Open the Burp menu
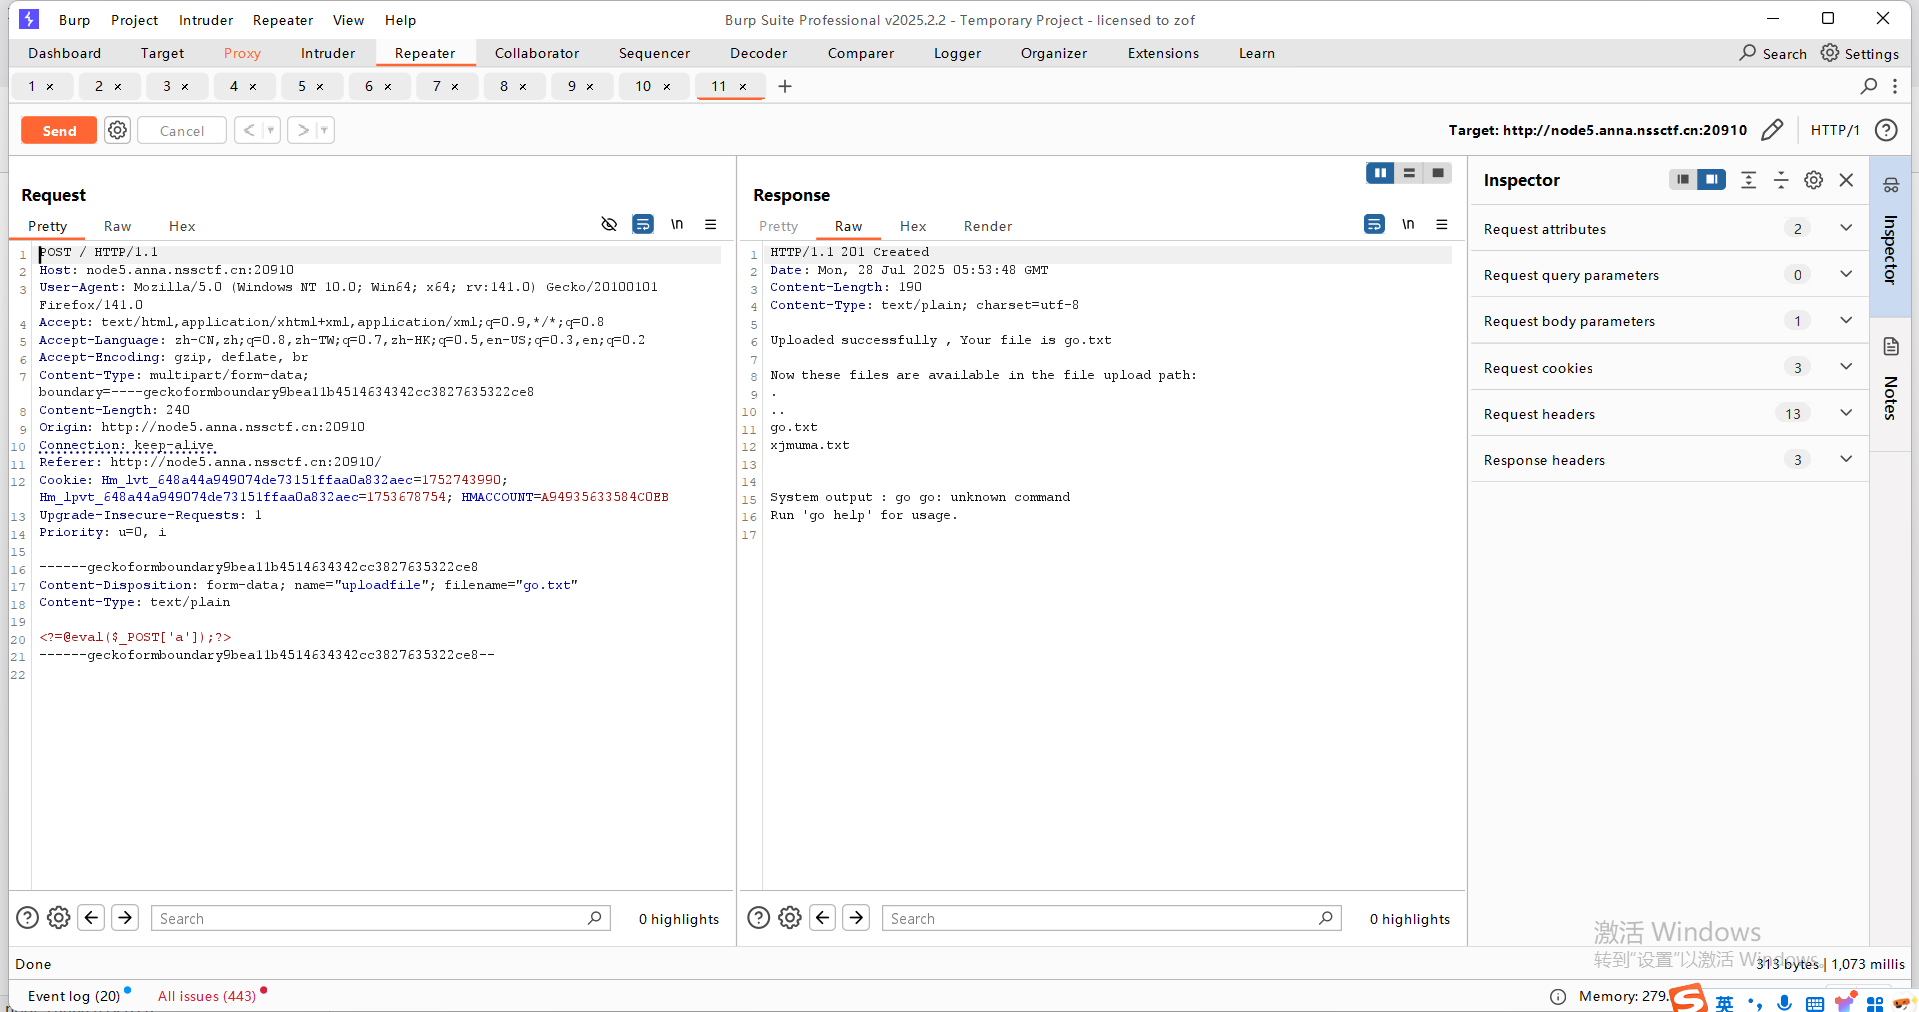Viewport: 1919px width, 1012px height. coord(74,20)
